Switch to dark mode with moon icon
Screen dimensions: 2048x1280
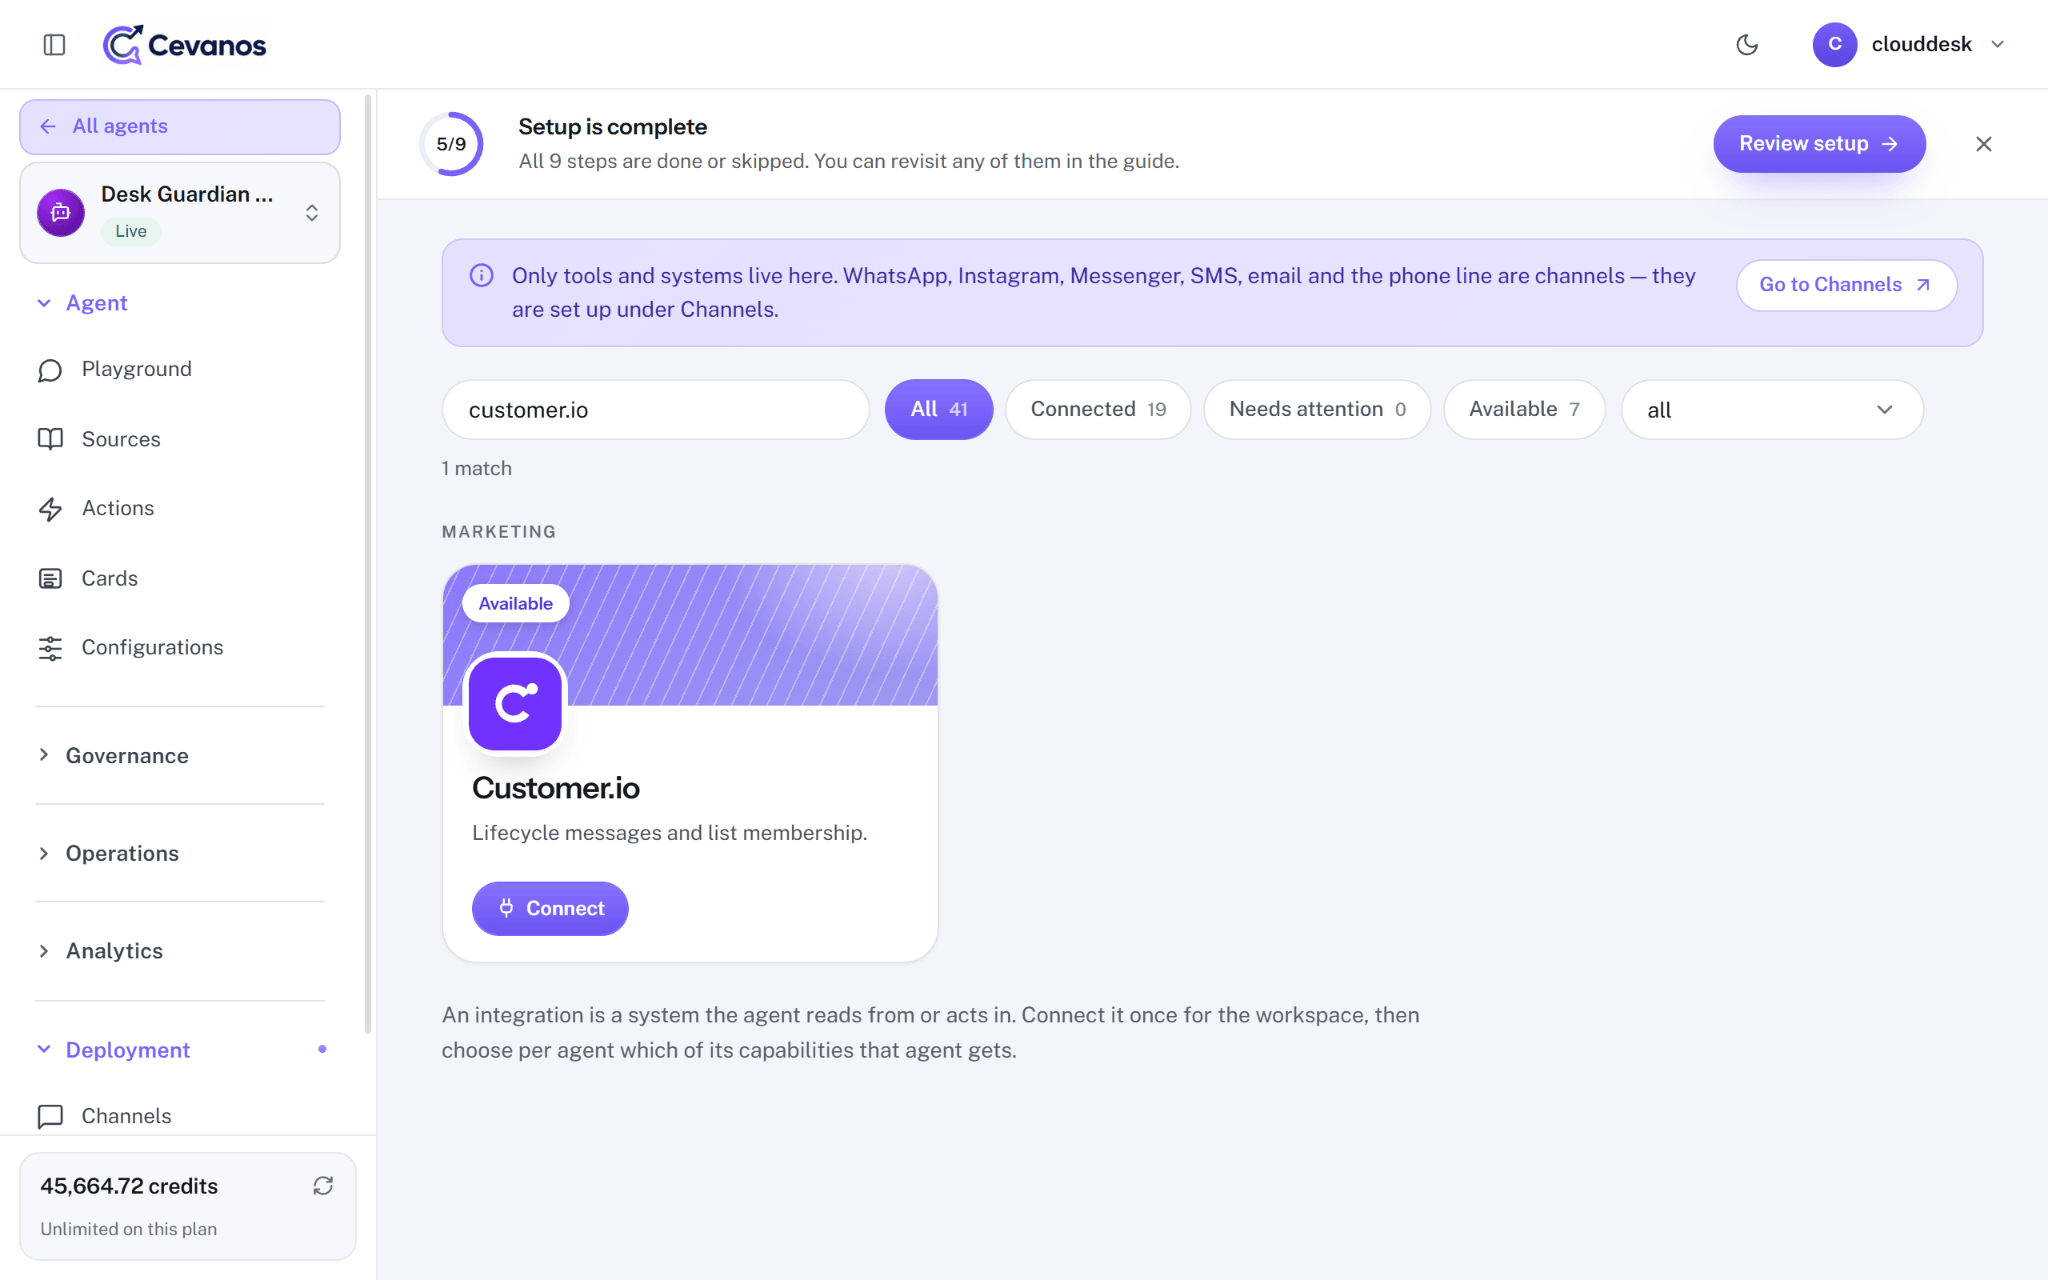click(1747, 44)
